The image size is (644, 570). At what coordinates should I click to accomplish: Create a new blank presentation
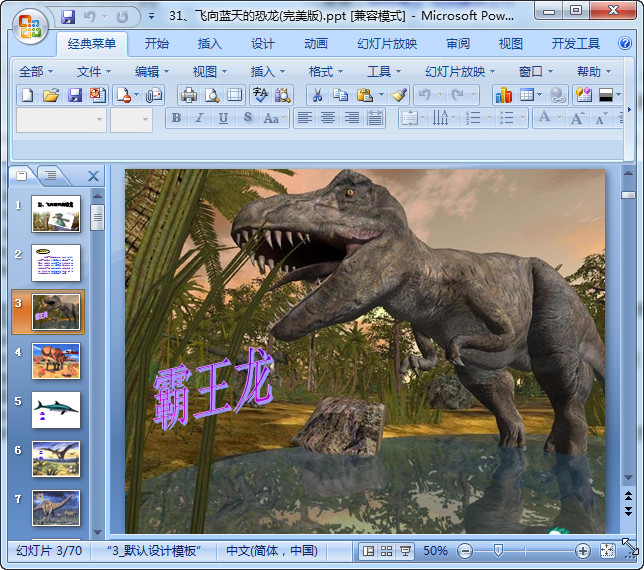[28, 95]
